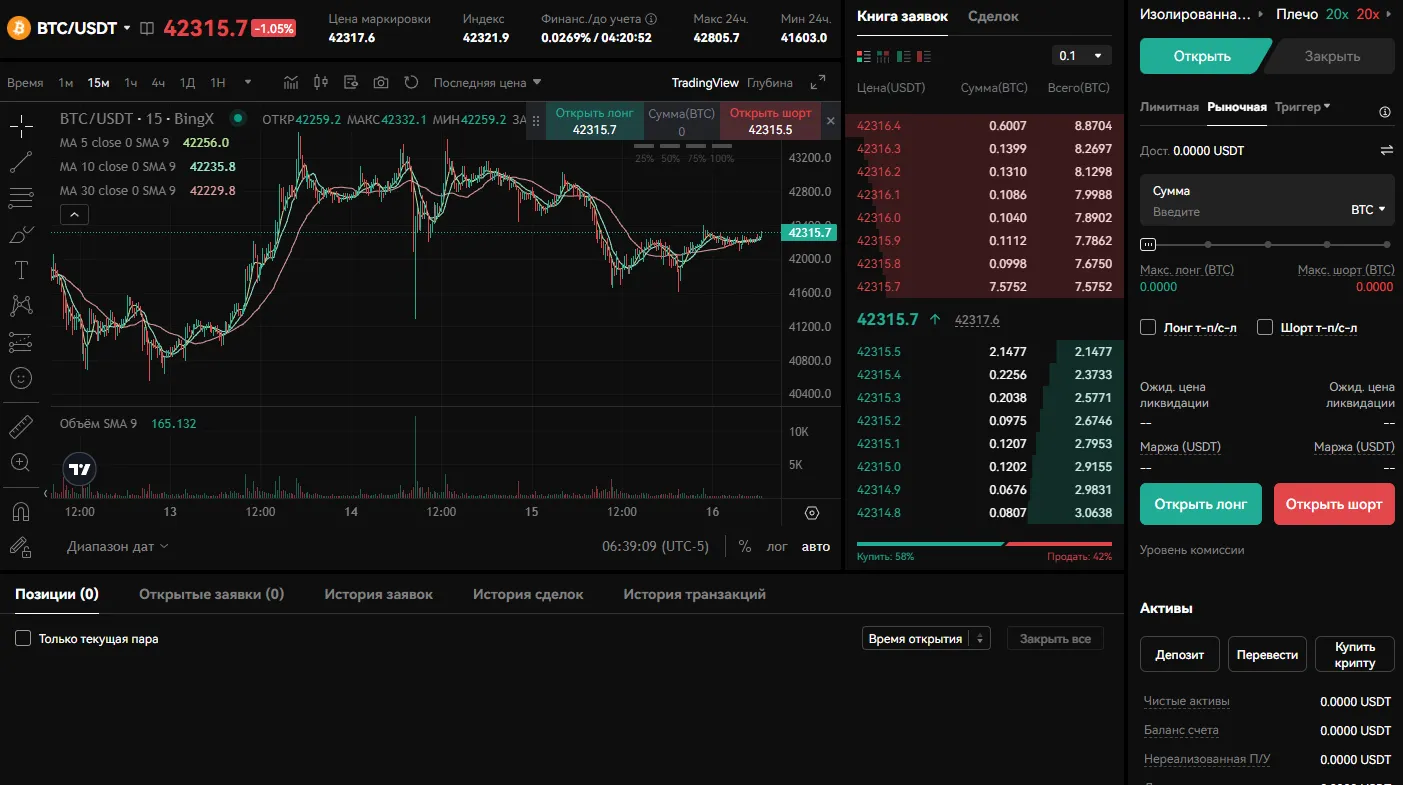
Task: Enable the magnet snapping tool
Action: pos(21,510)
